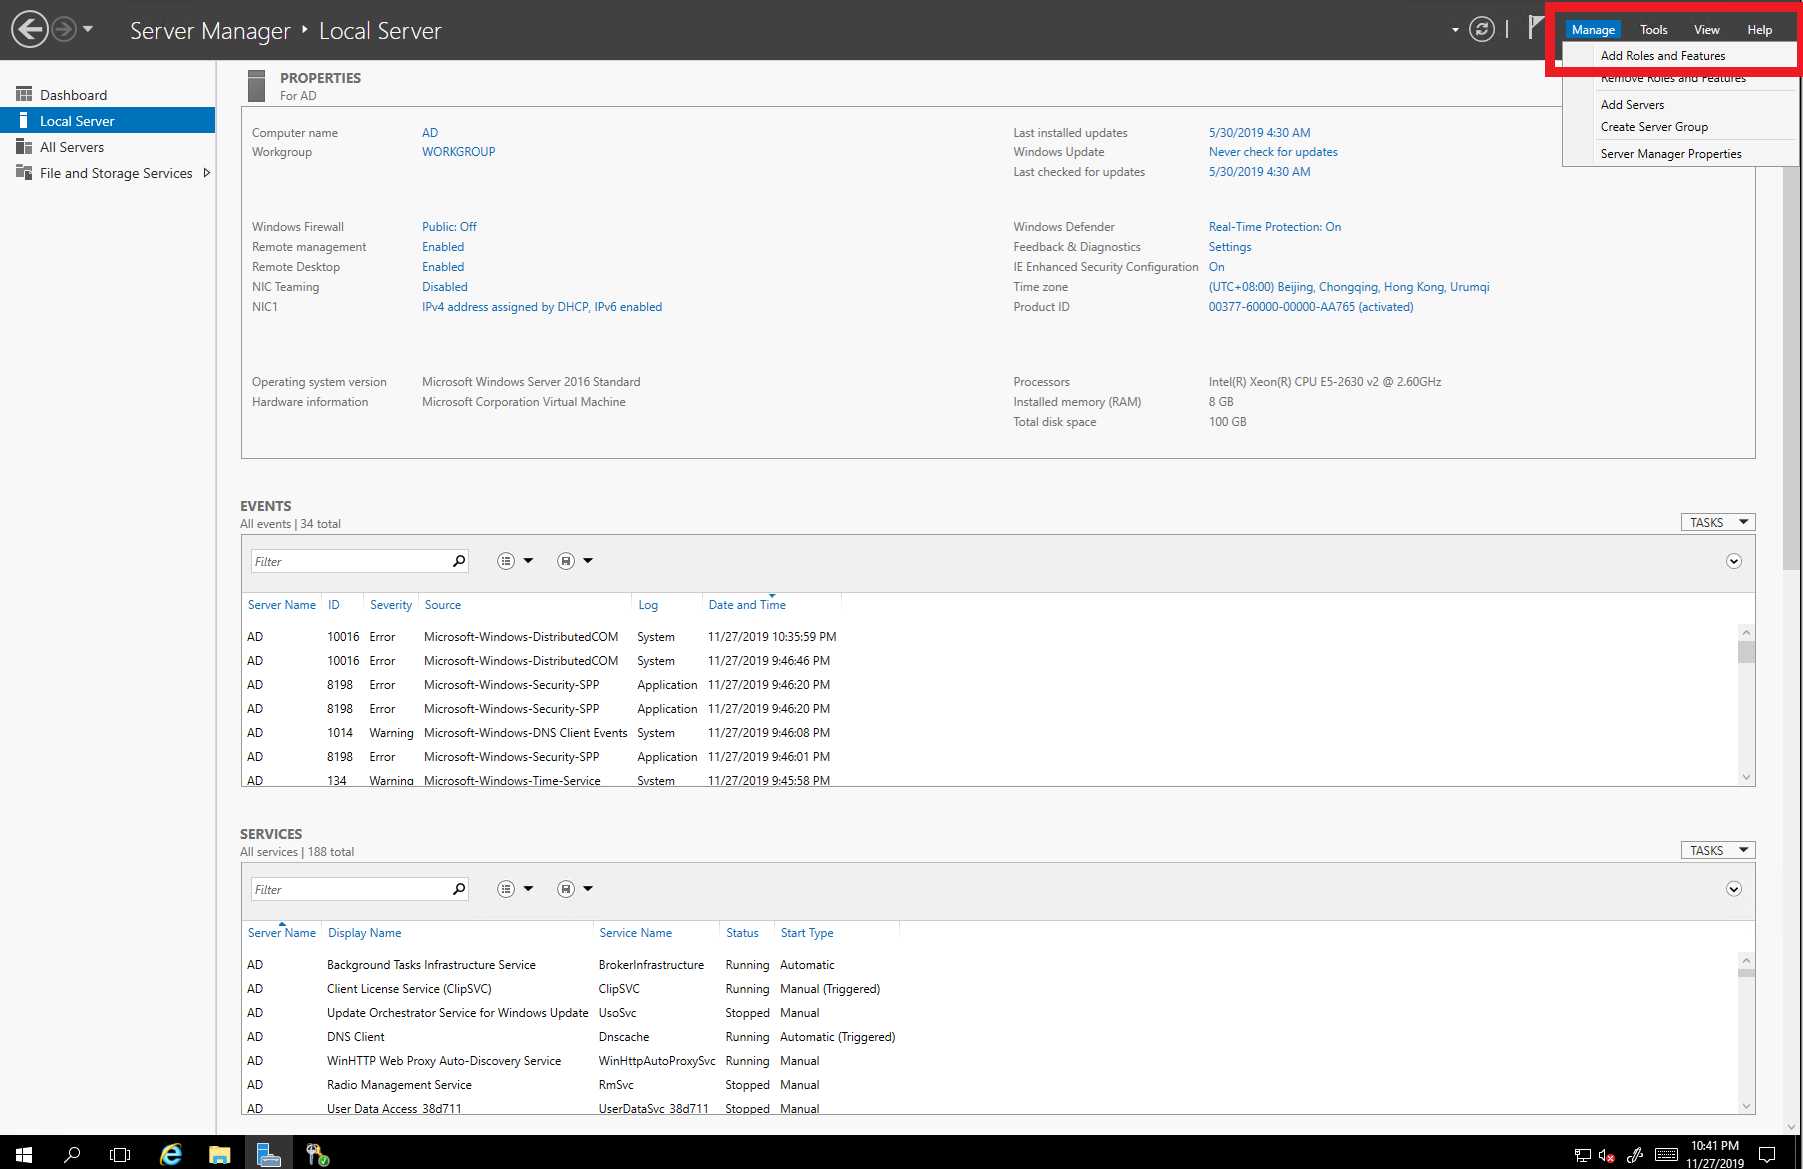
Task: Open Action Center notification icon
Action: pos(1767,1154)
